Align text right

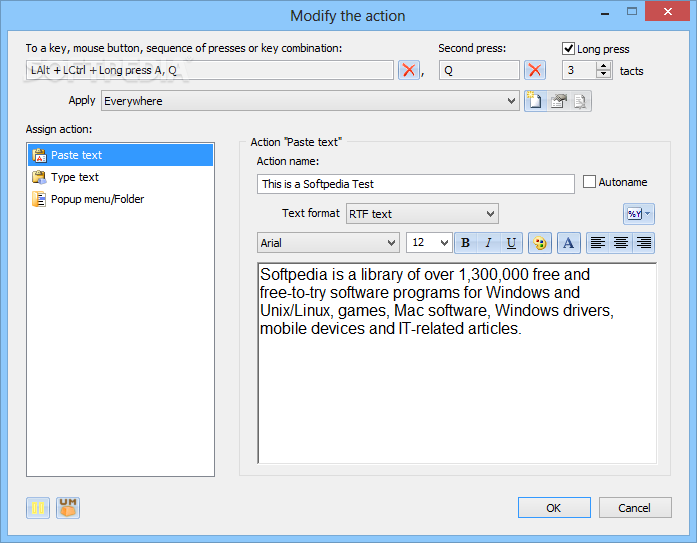643,243
